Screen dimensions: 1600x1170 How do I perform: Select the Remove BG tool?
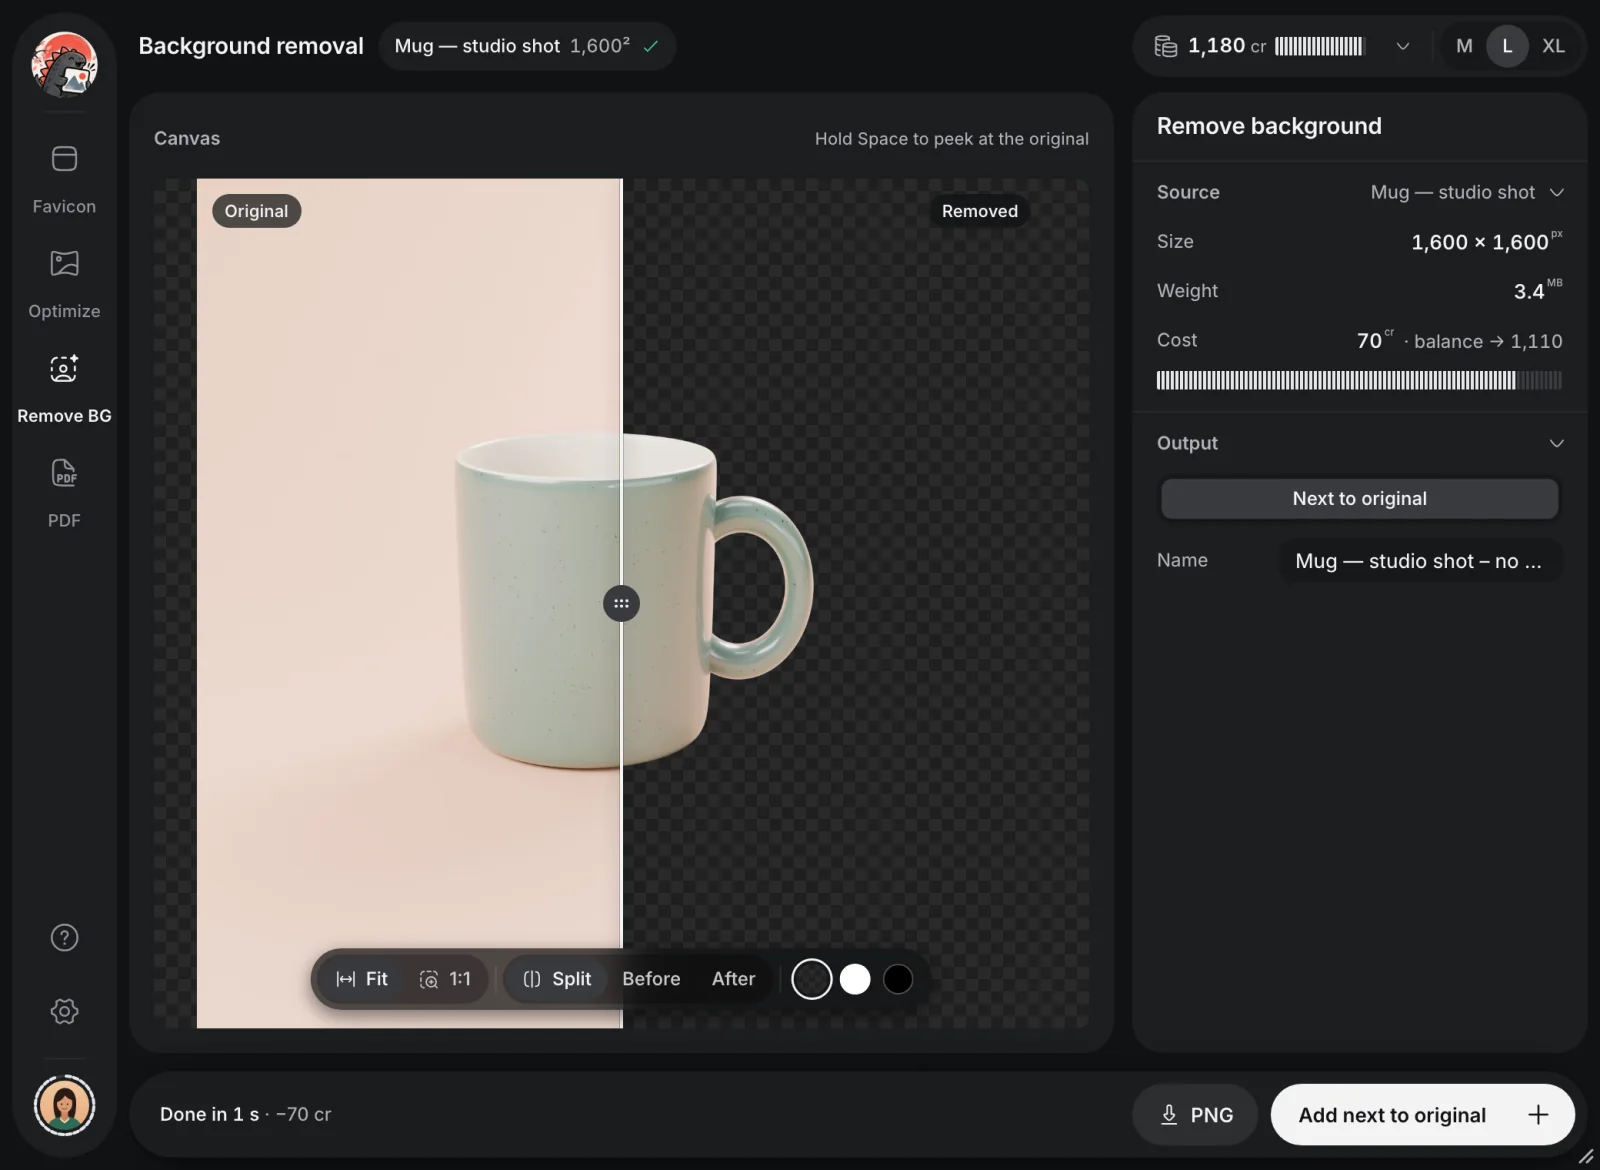[64, 388]
